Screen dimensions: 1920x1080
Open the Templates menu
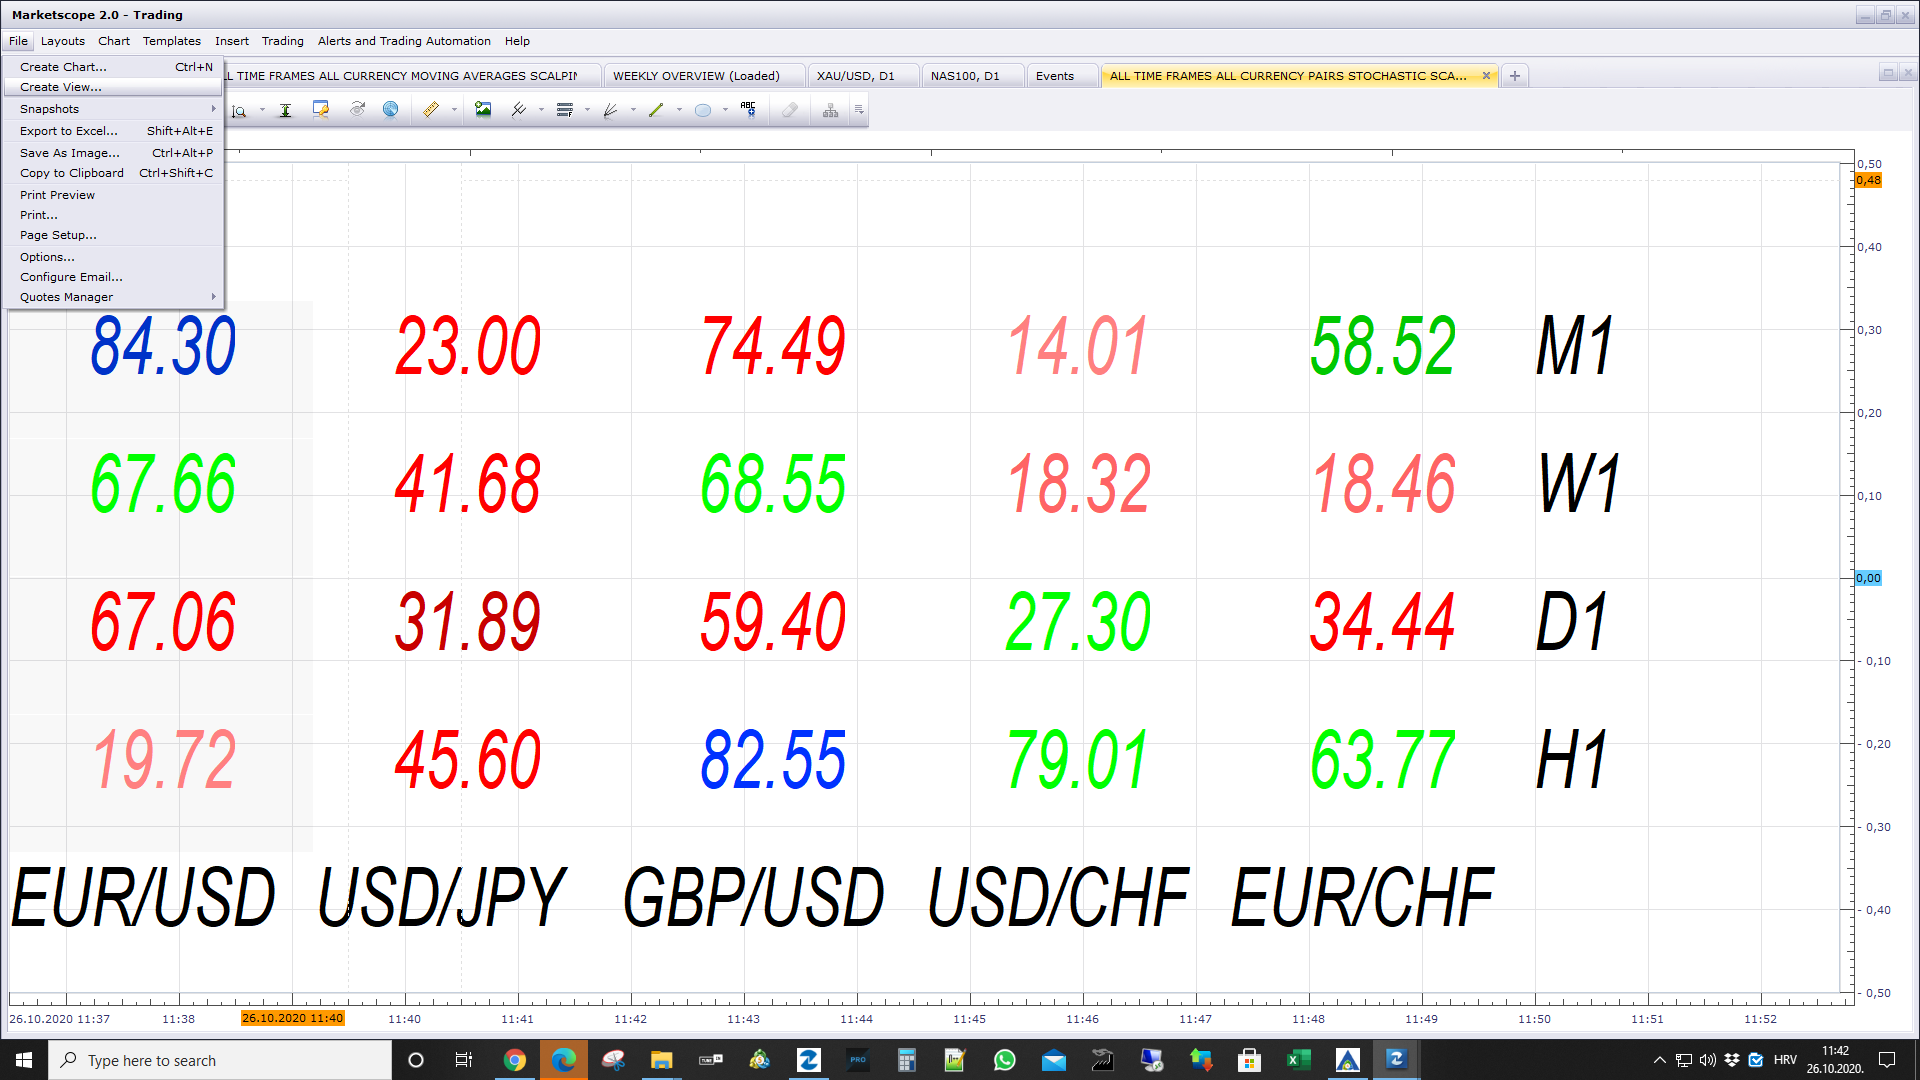[172, 41]
